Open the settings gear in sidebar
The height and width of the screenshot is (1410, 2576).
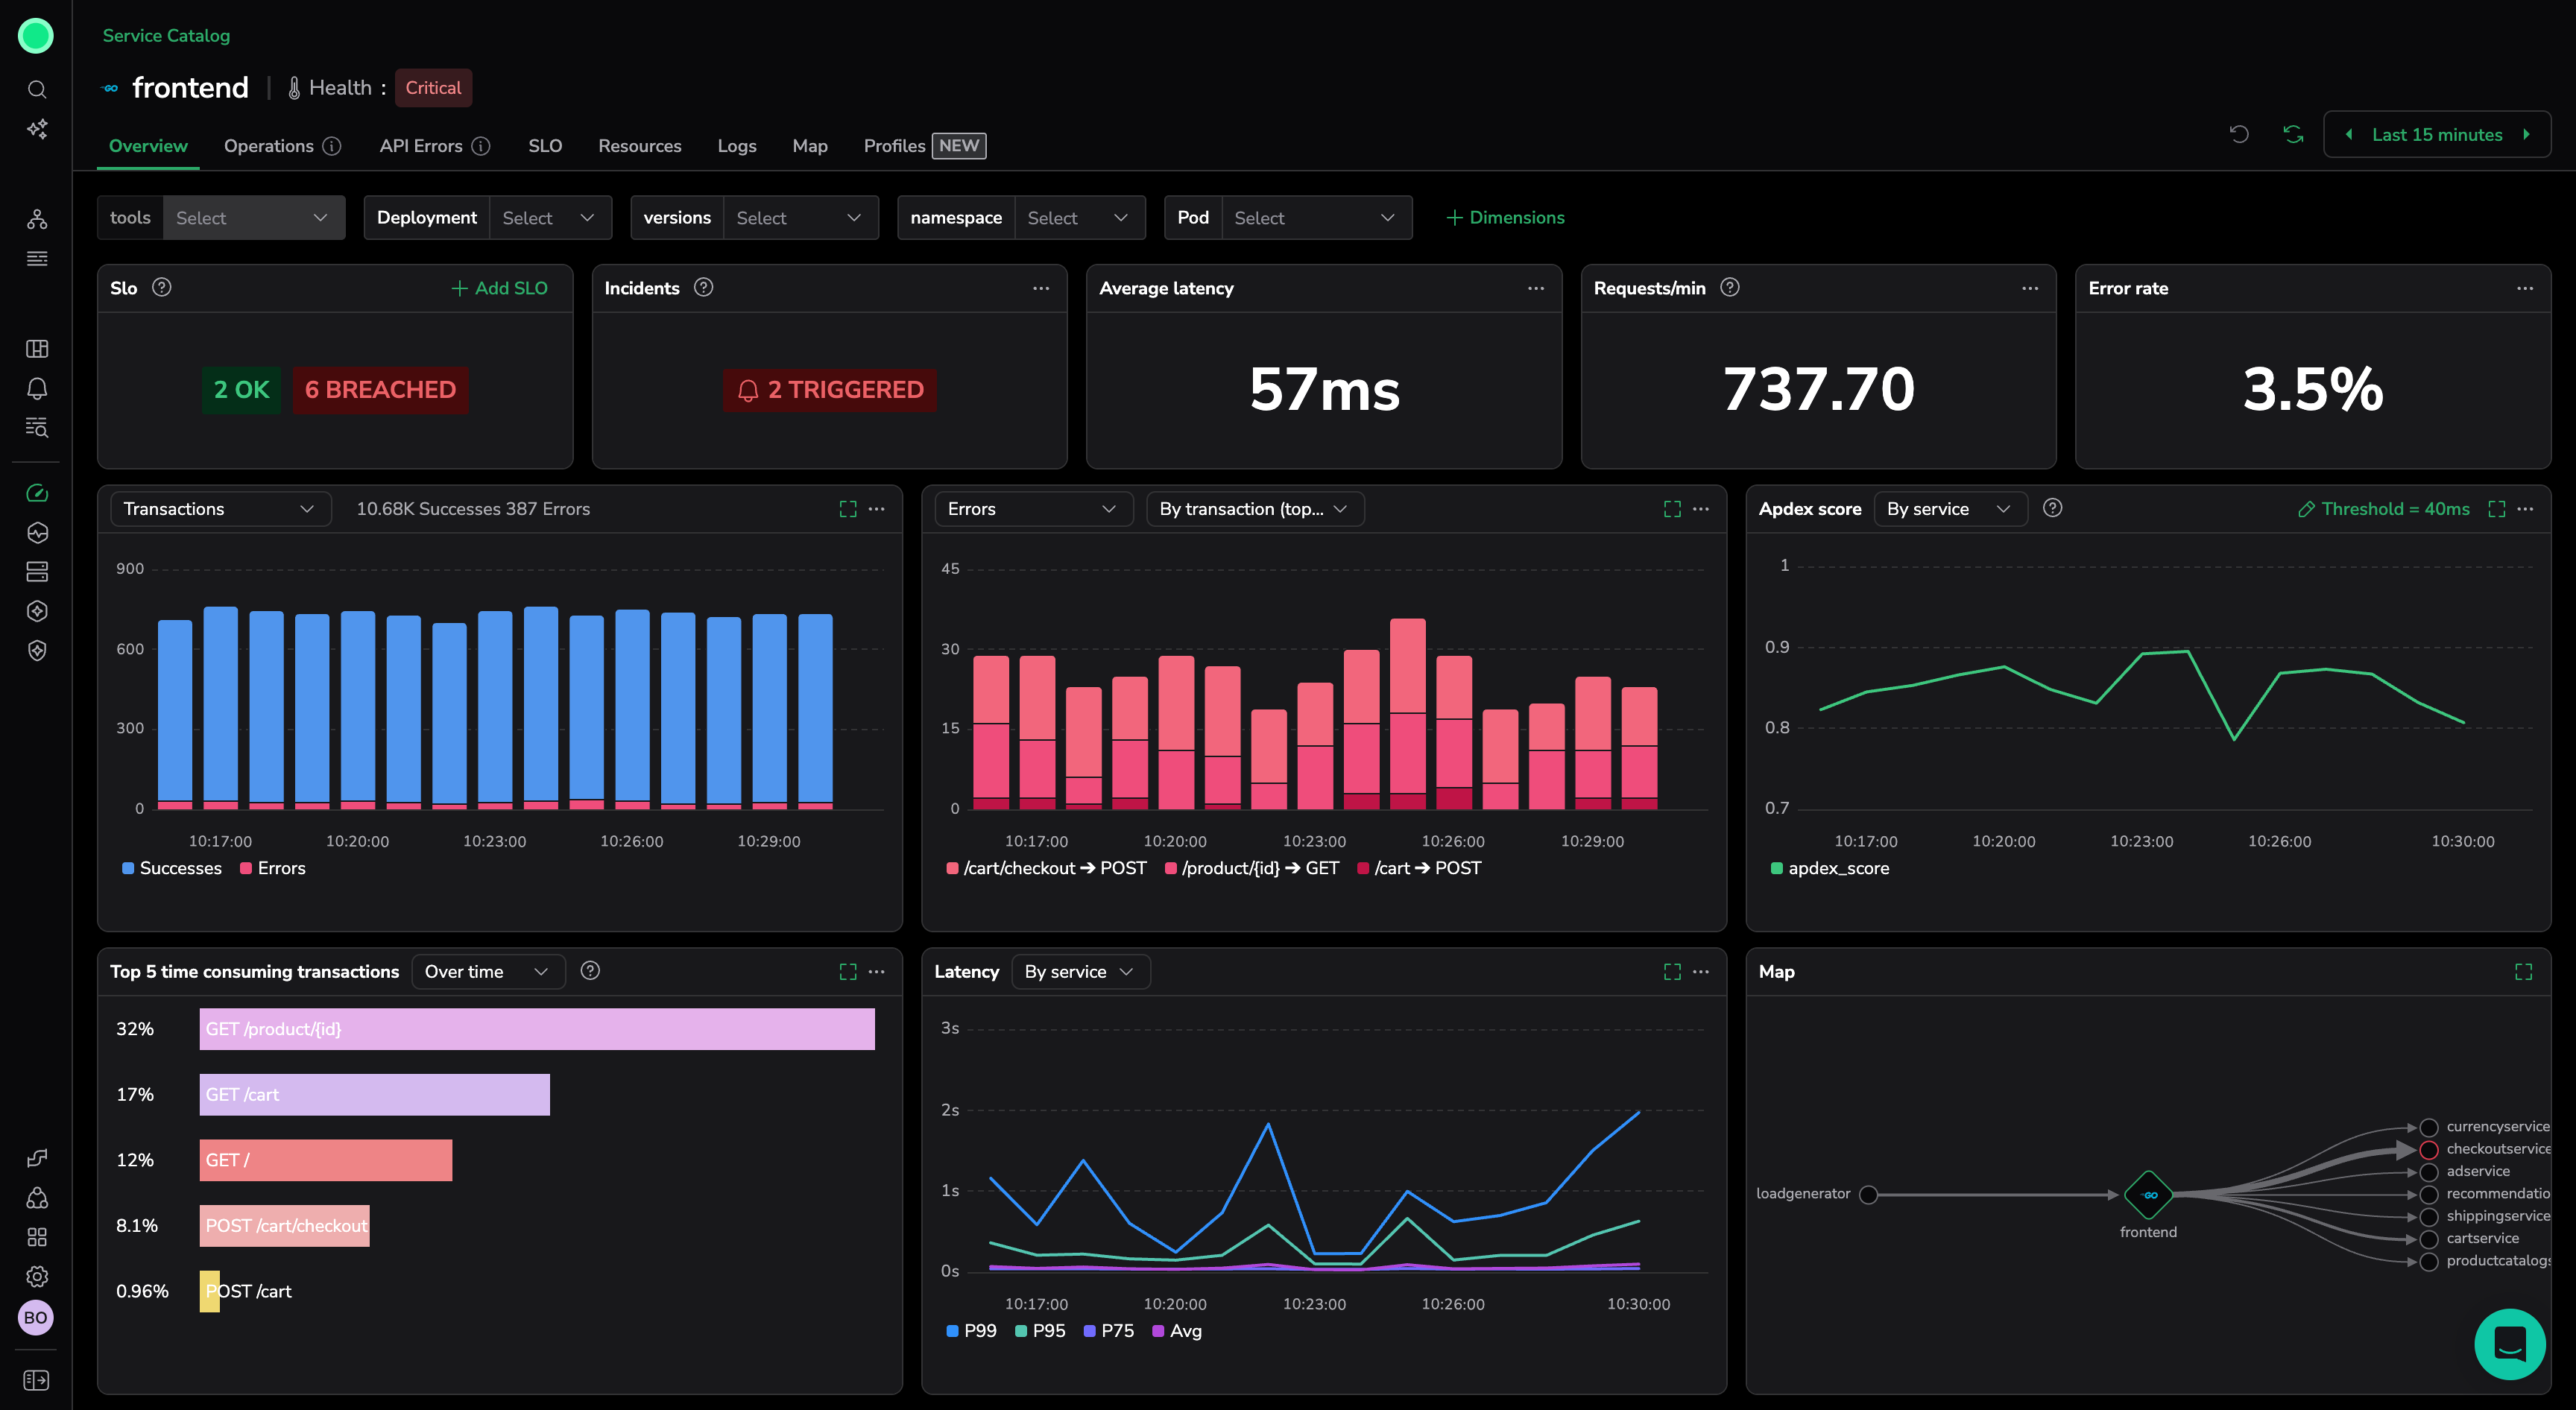(x=37, y=1277)
